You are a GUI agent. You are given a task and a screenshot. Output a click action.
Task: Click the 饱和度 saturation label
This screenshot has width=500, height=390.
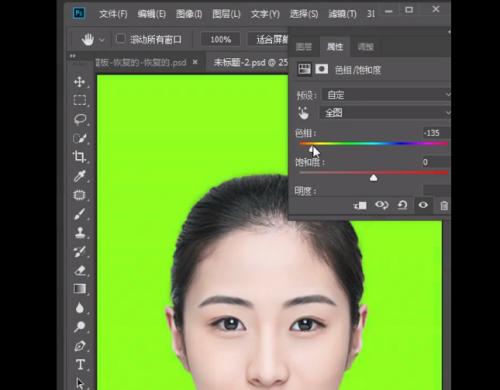coord(310,162)
